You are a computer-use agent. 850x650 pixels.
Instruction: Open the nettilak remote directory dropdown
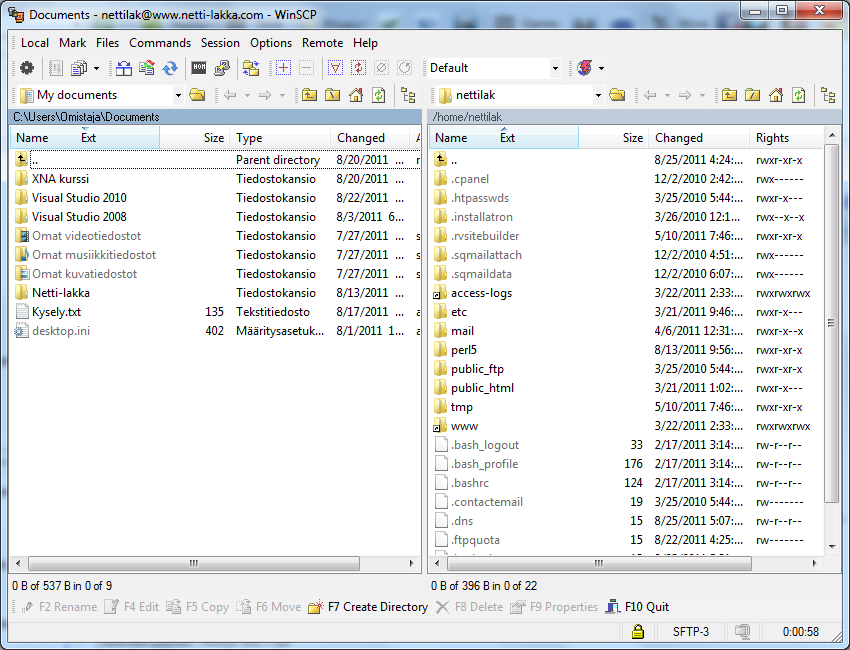point(598,96)
